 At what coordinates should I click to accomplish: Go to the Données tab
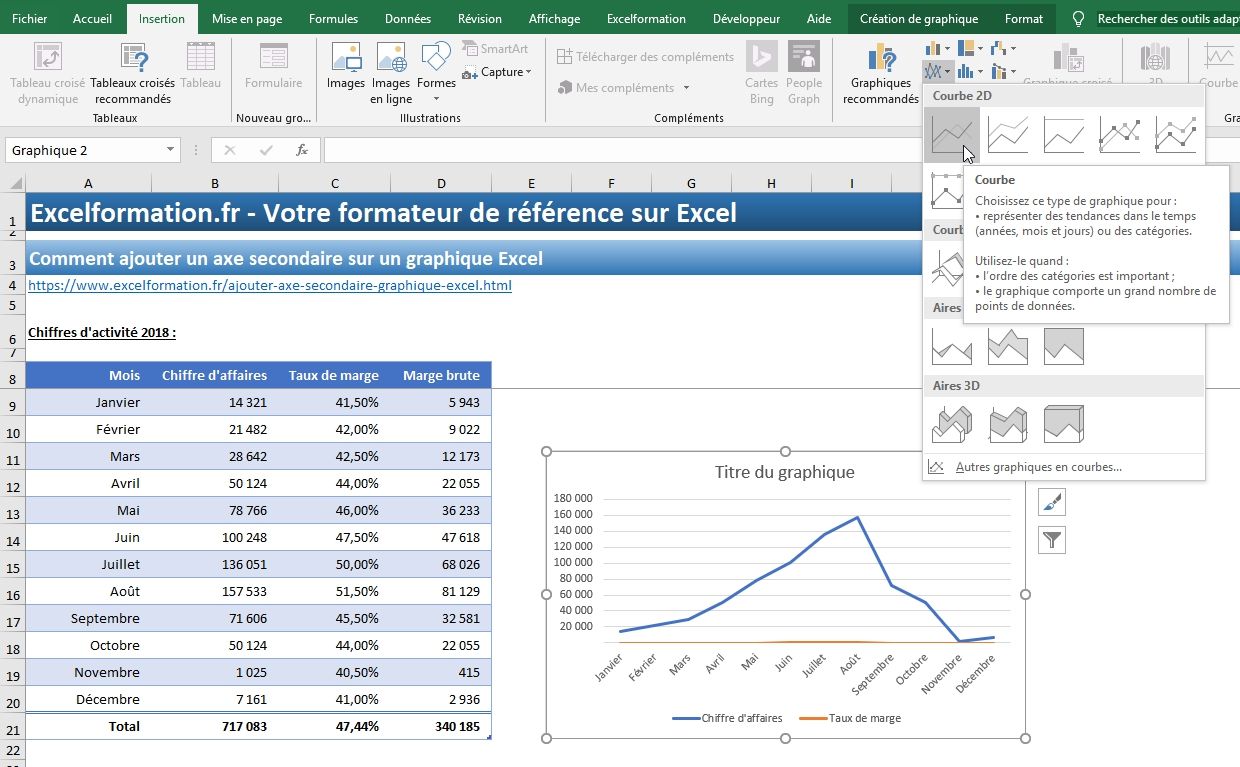(x=408, y=19)
